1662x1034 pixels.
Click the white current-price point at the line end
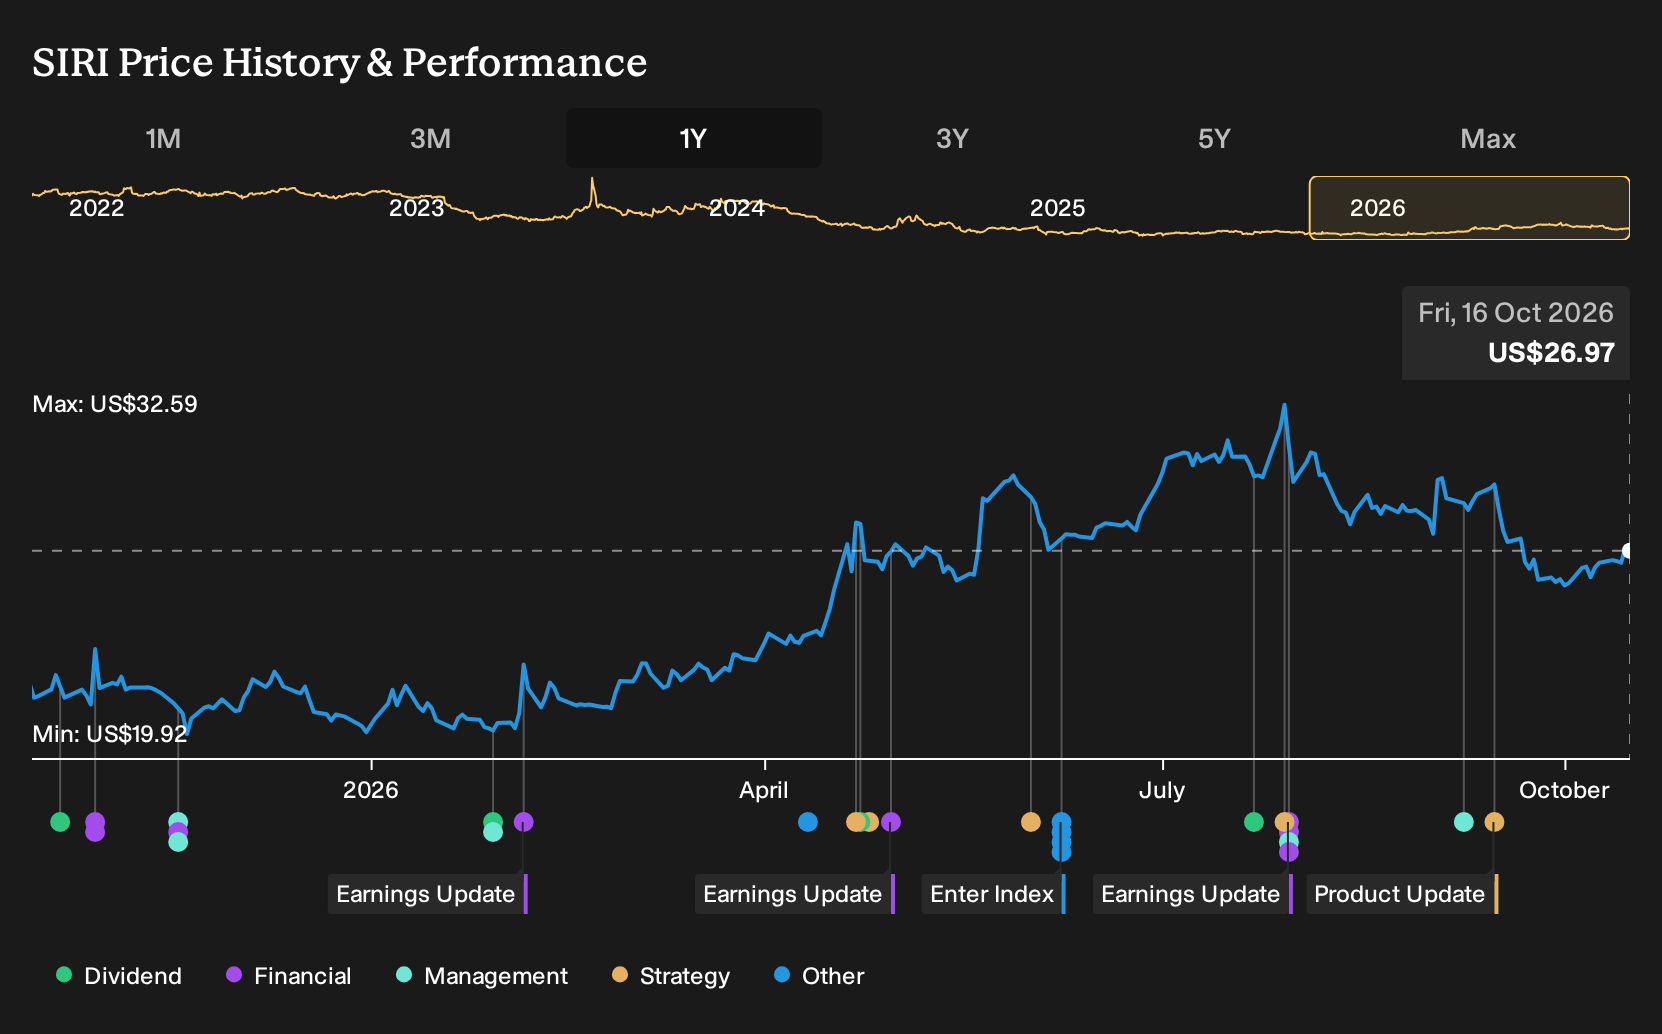[x=1628, y=551]
